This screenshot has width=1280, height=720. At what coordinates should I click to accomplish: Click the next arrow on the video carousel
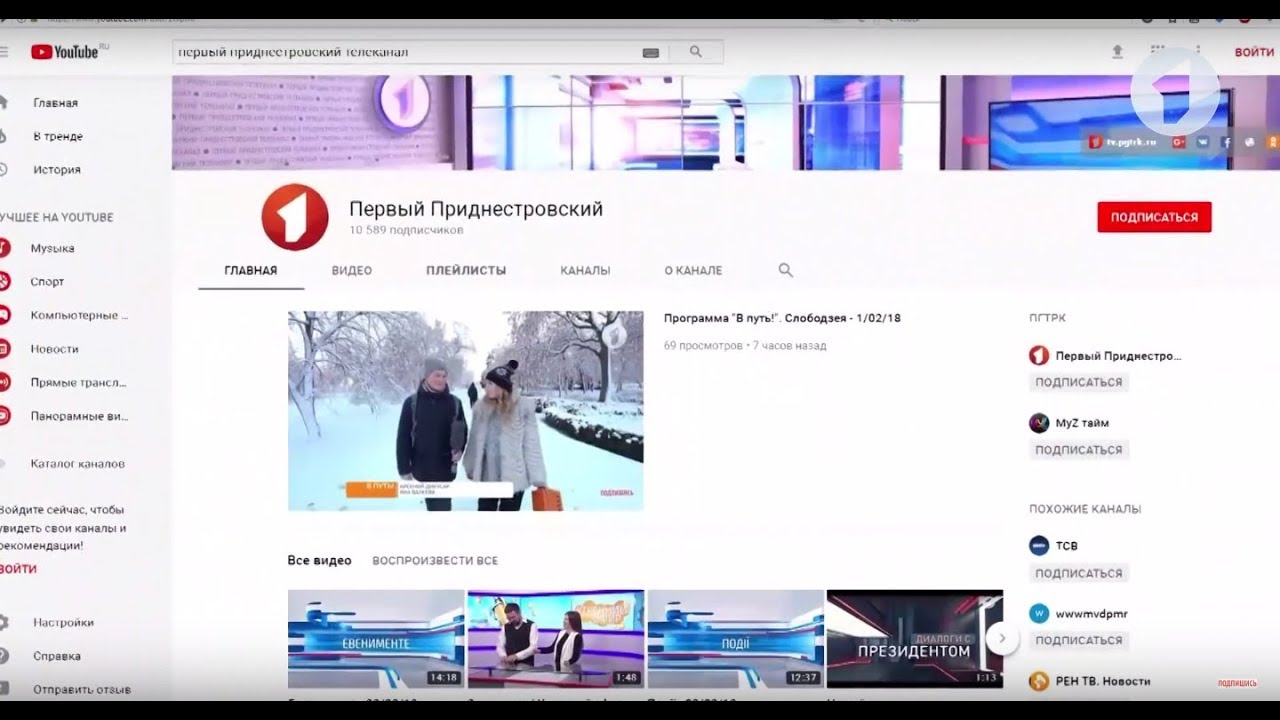coord(1001,637)
